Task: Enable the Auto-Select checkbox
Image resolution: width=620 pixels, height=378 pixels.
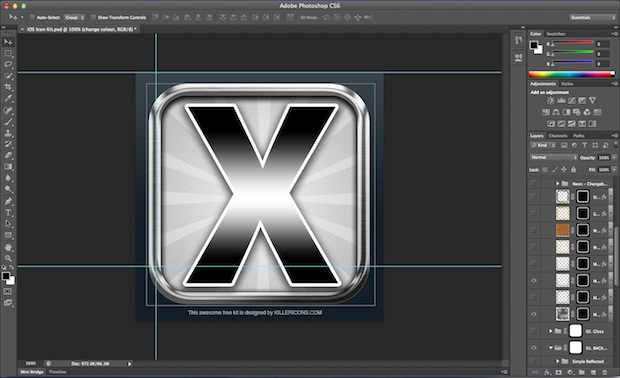Action: pyautogui.click(x=32, y=17)
